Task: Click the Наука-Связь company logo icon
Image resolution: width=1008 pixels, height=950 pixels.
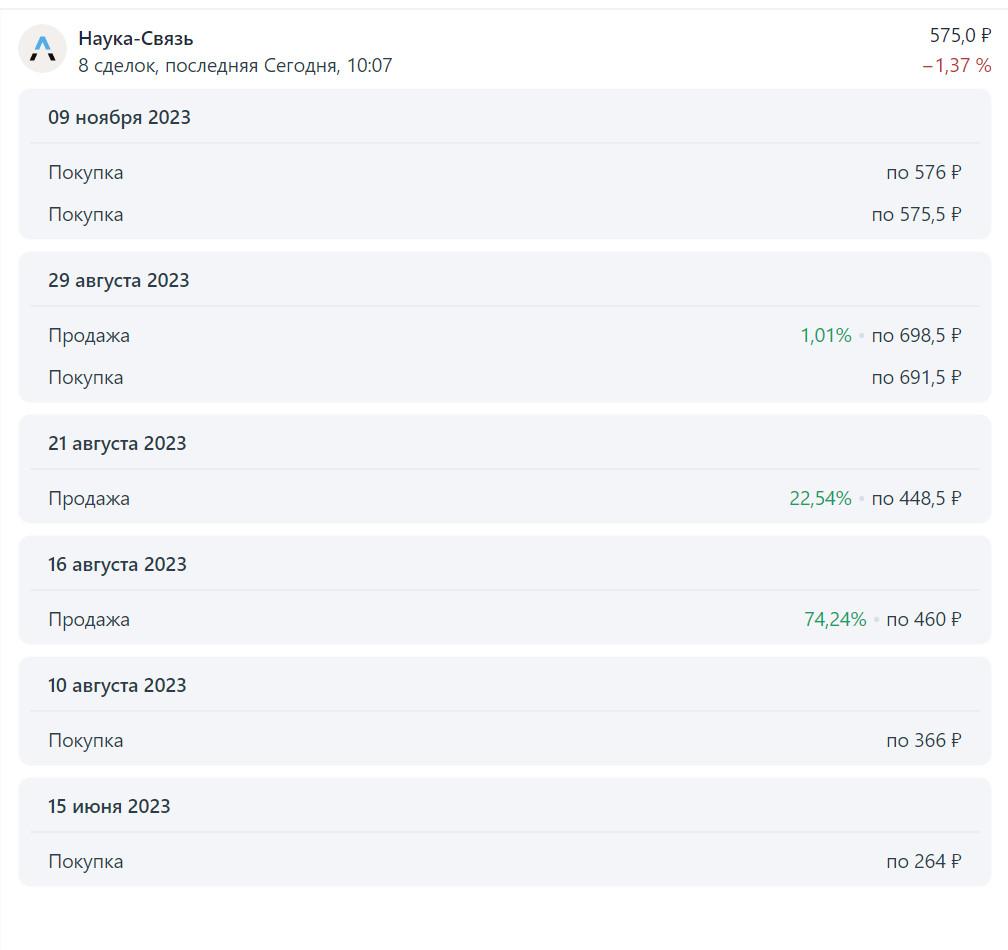Action: [x=42, y=49]
